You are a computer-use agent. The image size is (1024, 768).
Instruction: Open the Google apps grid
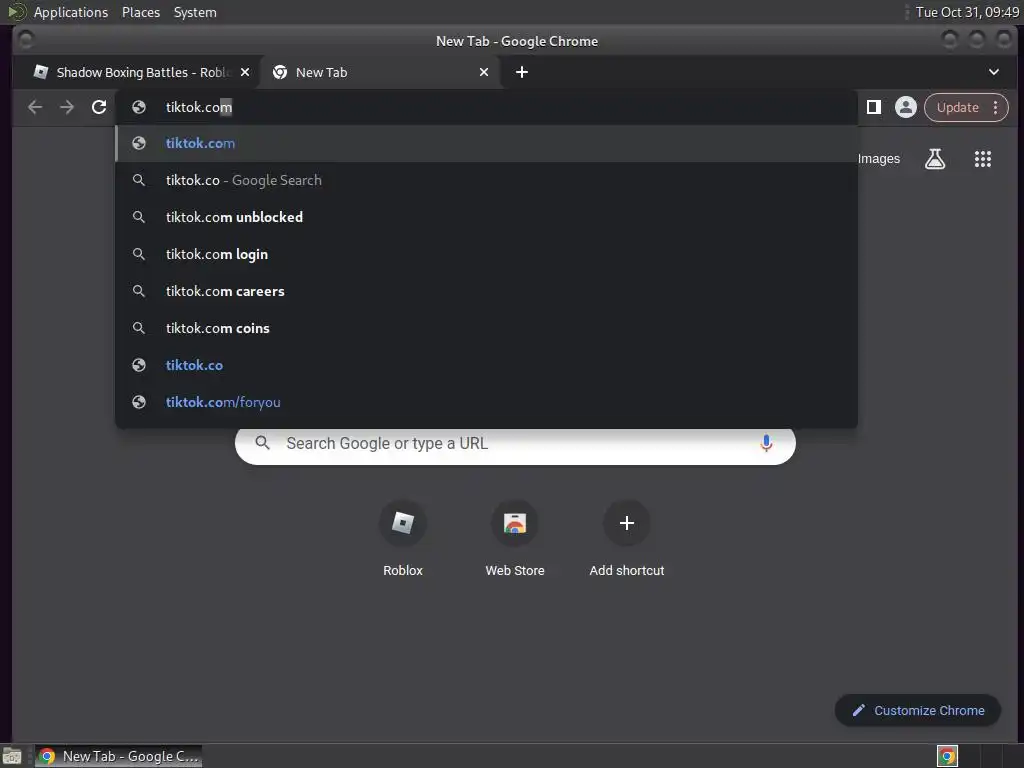pyautogui.click(x=982, y=159)
